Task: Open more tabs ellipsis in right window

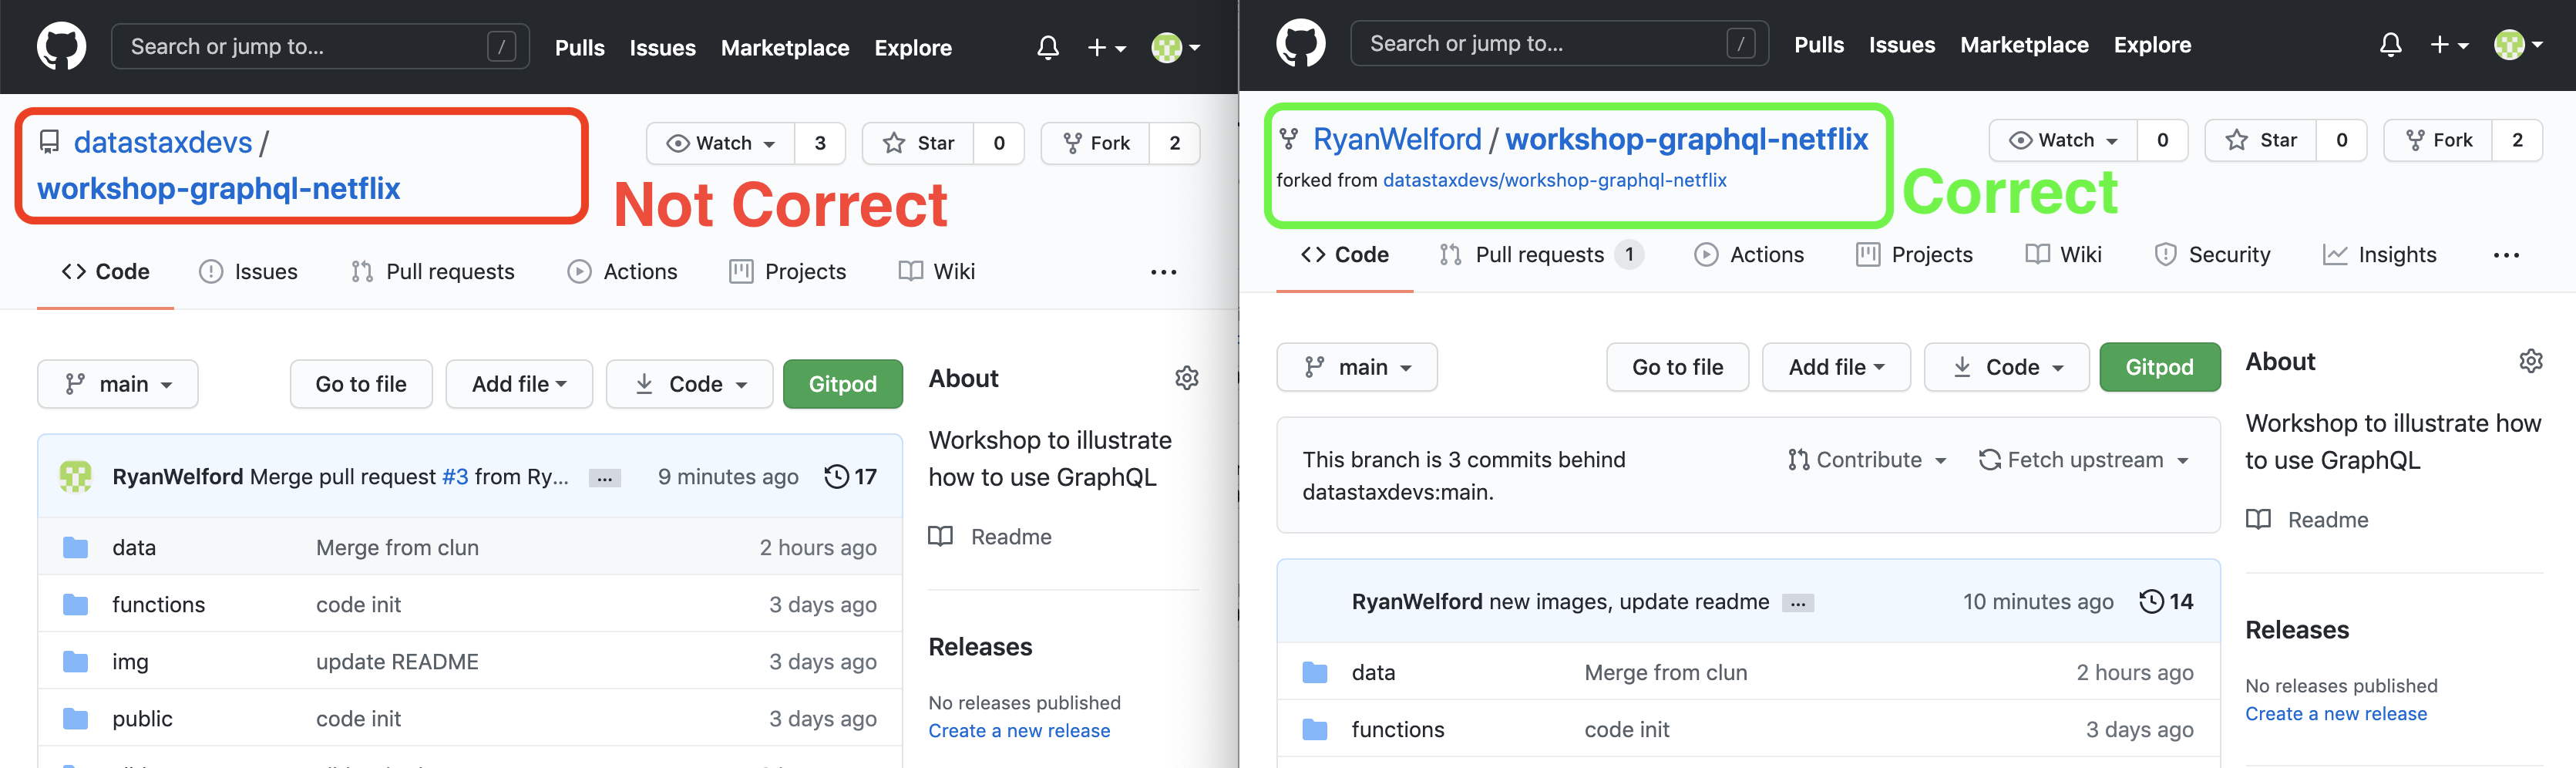Action: pyautogui.click(x=2506, y=255)
